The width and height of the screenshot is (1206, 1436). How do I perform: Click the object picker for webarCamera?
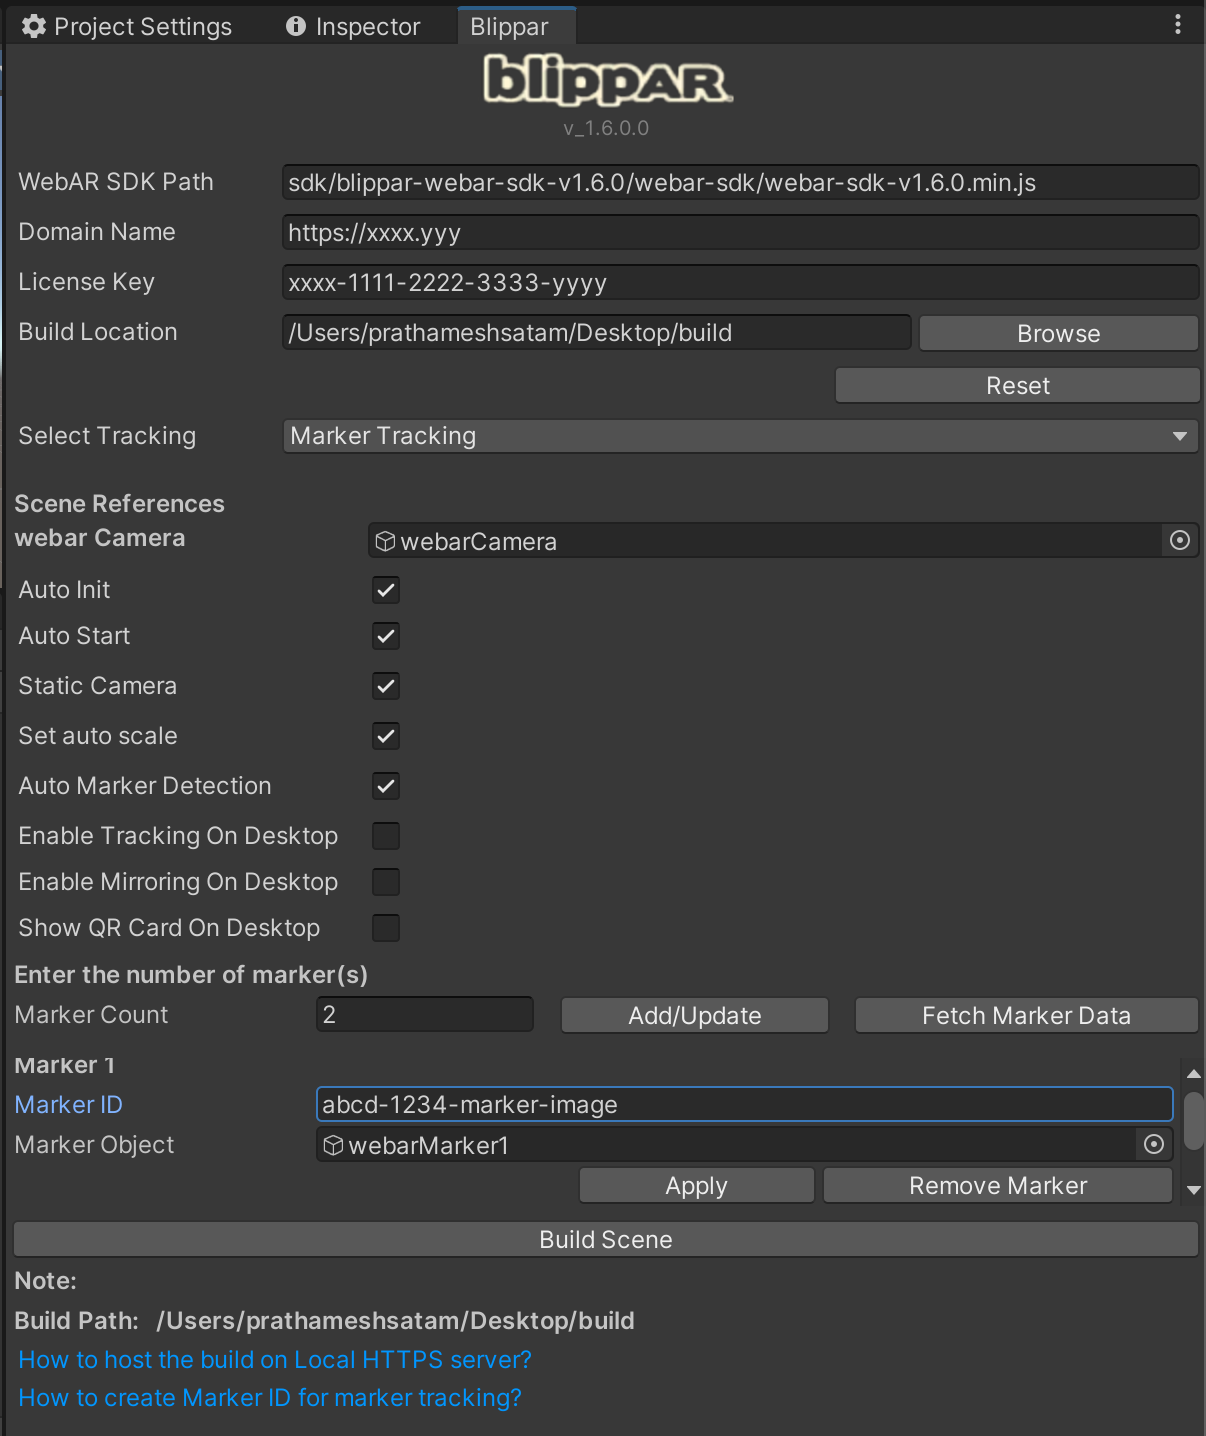click(x=1180, y=541)
